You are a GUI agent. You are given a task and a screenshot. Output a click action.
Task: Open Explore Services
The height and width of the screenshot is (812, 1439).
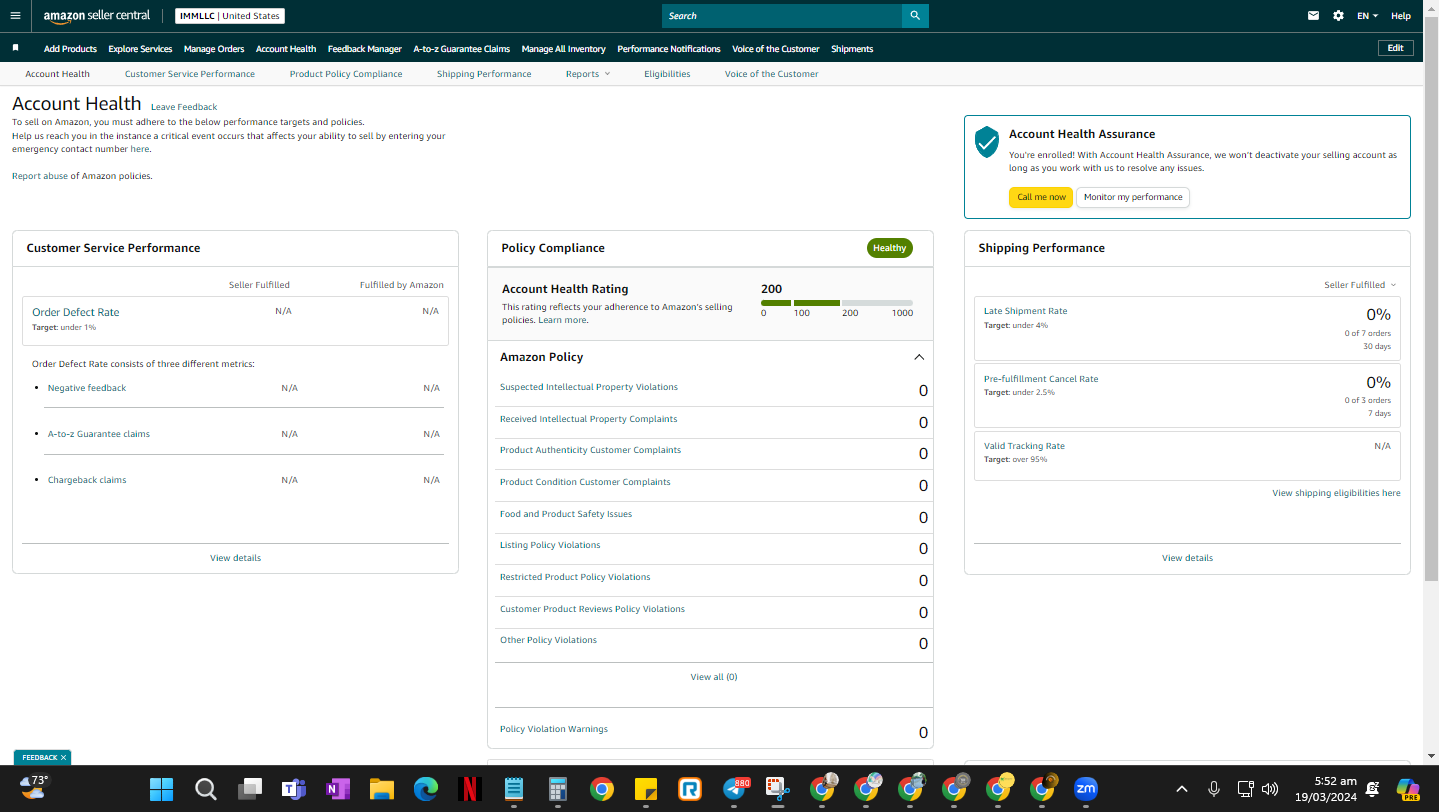[140, 49]
